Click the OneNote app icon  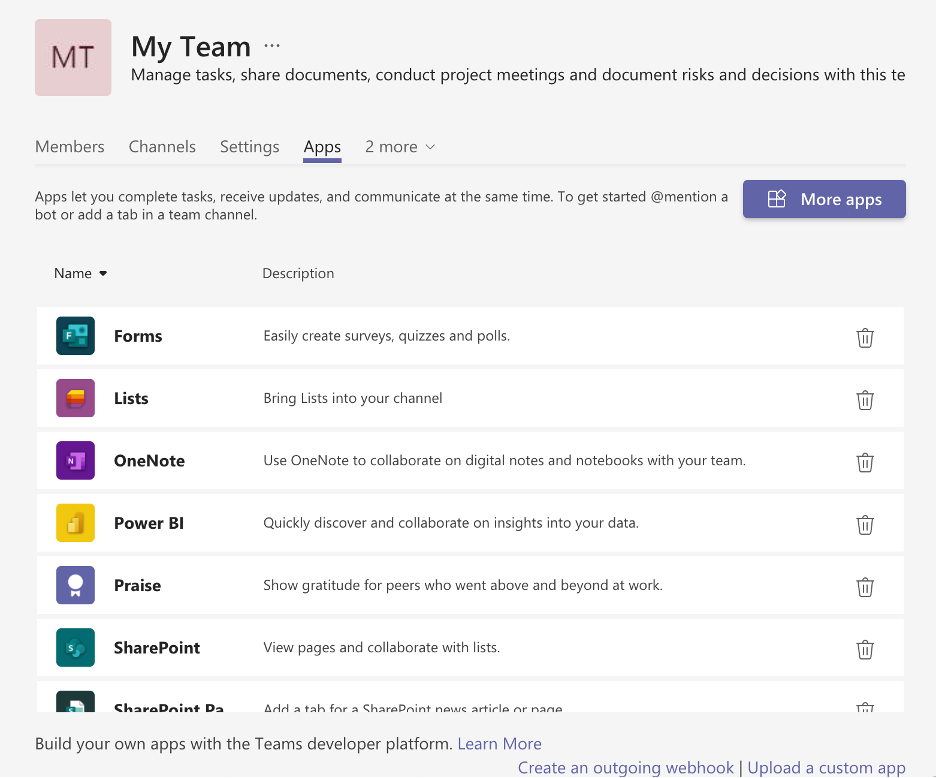[75, 460]
